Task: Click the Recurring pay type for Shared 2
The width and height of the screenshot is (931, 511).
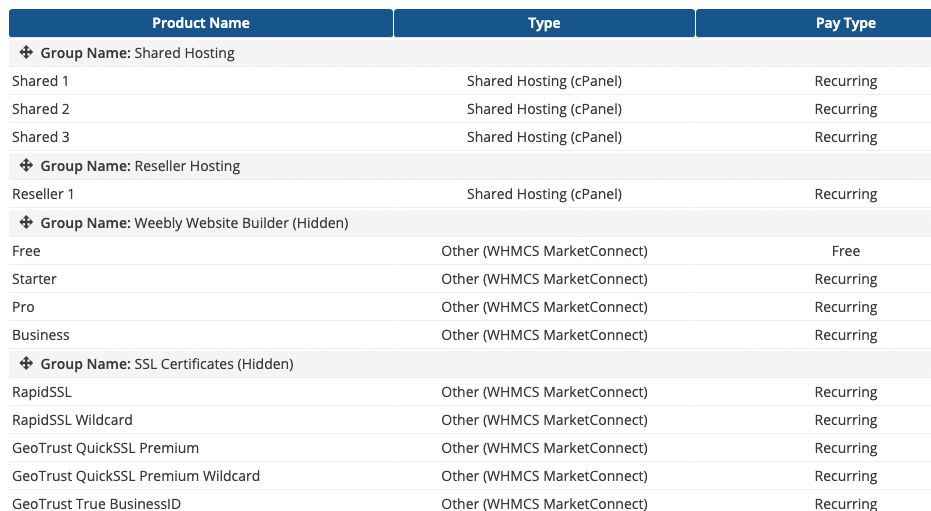Action: click(x=846, y=109)
